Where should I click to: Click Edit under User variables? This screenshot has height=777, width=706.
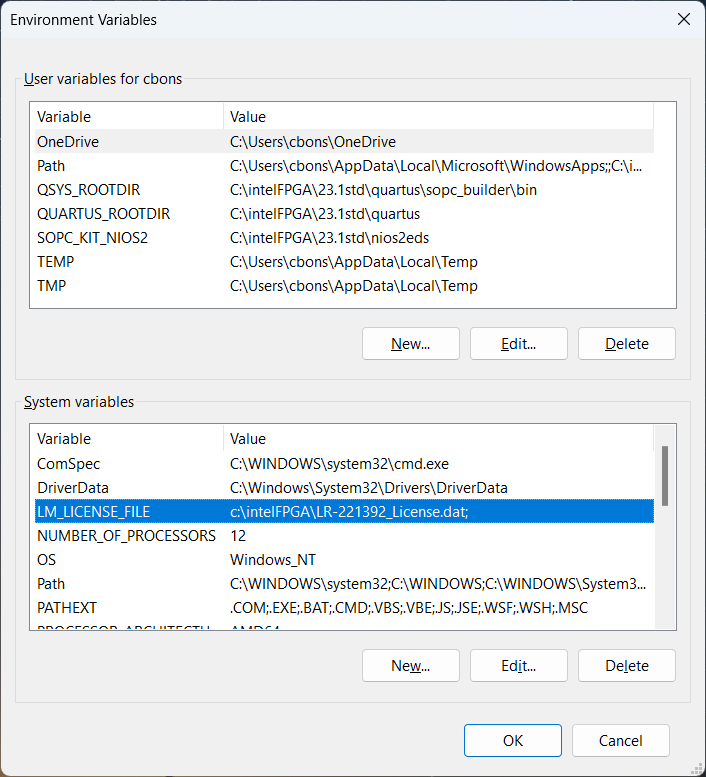point(518,343)
